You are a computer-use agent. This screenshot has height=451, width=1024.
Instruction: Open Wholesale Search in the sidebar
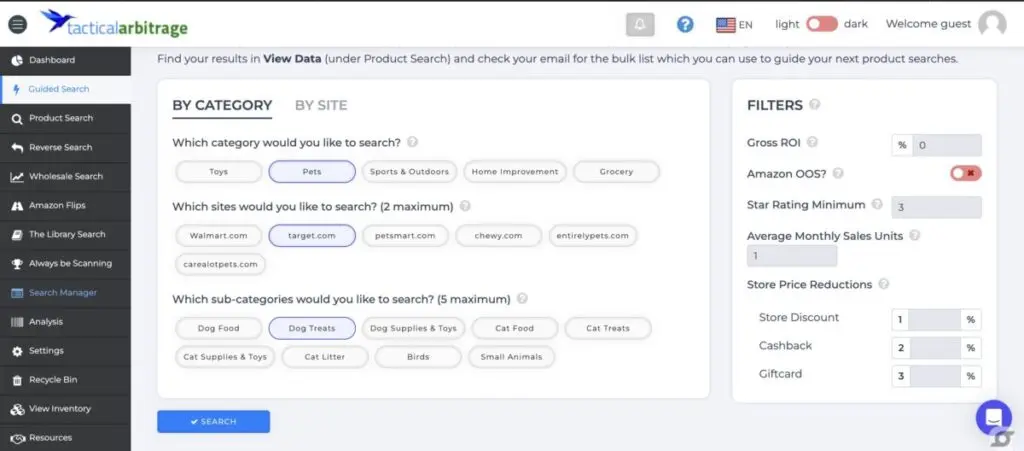(x=65, y=177)
